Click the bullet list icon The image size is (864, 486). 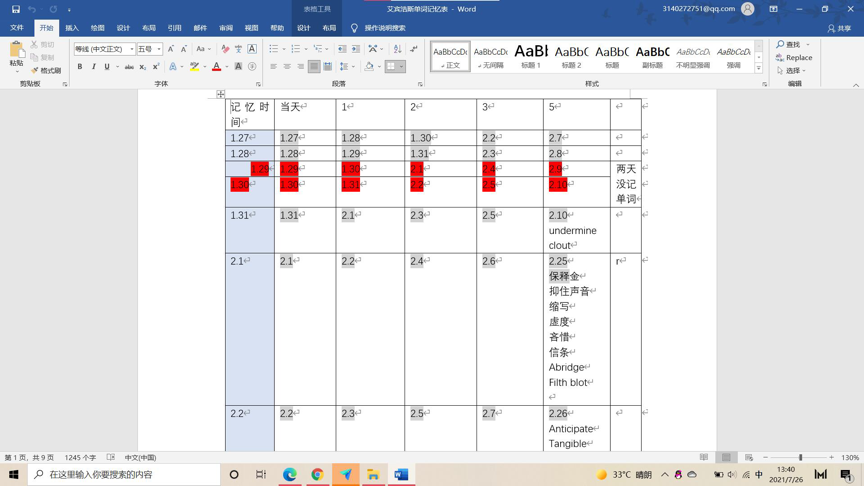coord(273,49)
